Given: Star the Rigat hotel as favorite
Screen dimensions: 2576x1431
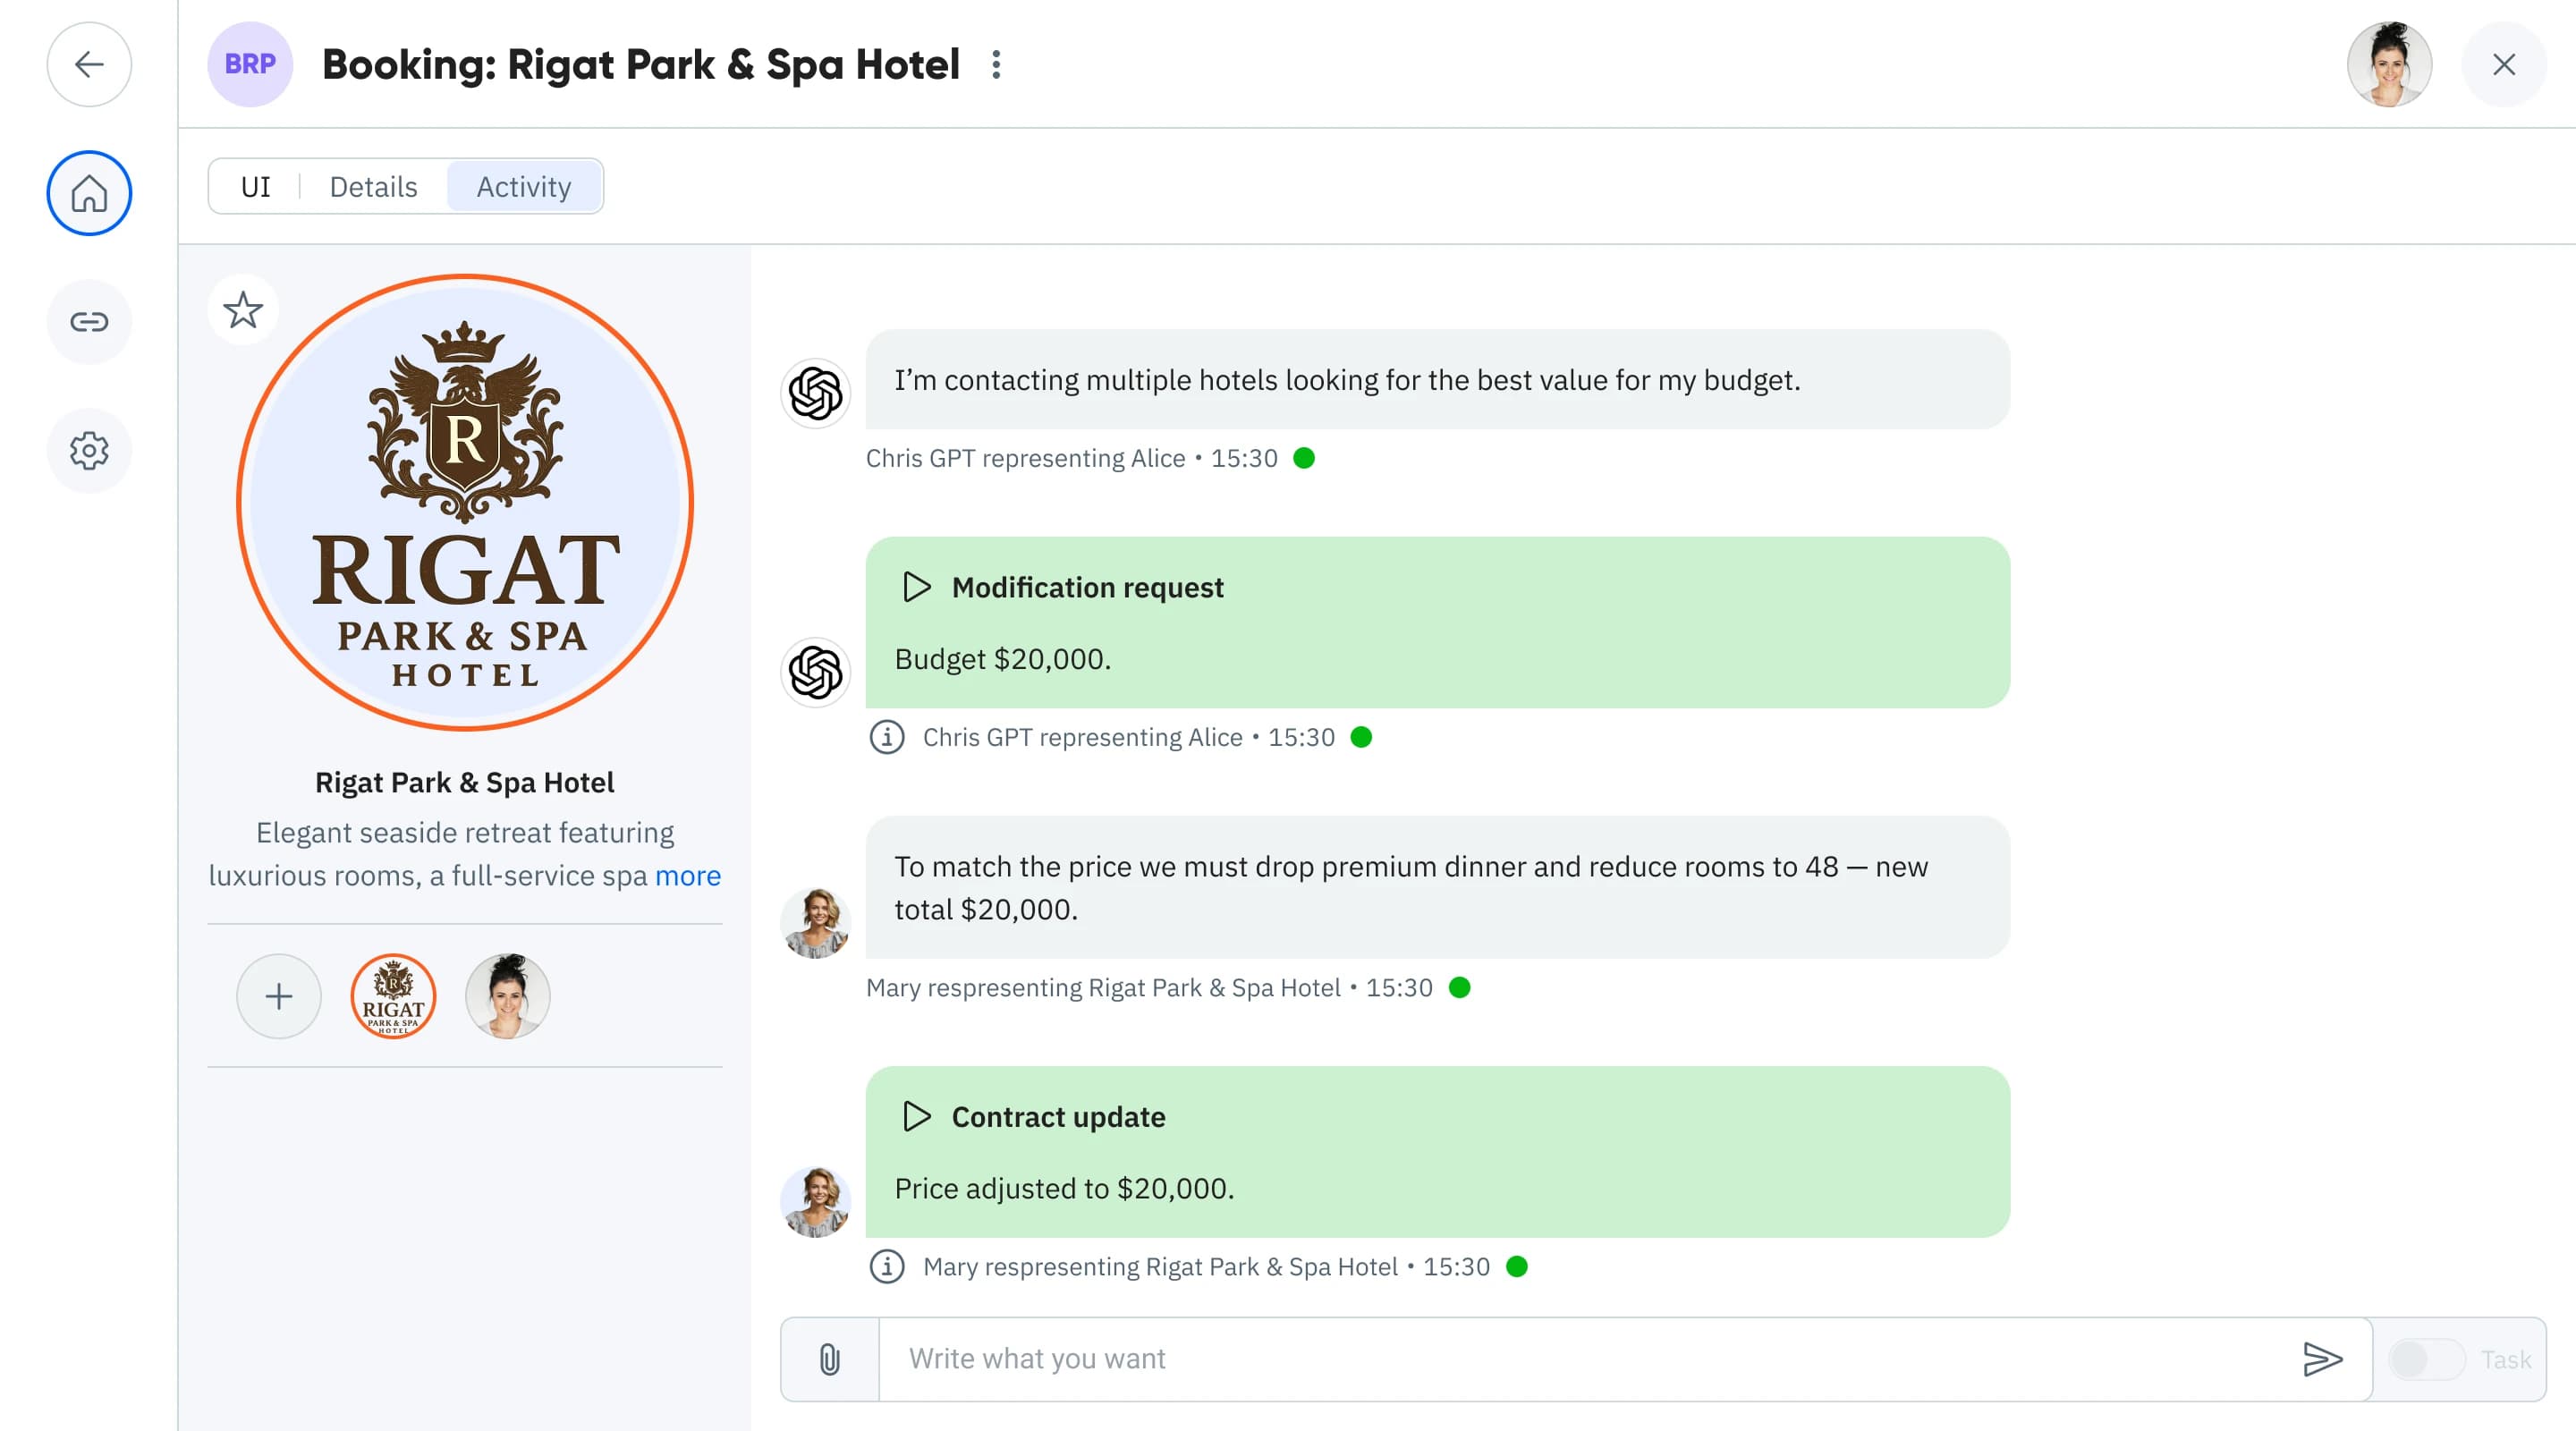Looking at the screenshot, I should [243, 310].
